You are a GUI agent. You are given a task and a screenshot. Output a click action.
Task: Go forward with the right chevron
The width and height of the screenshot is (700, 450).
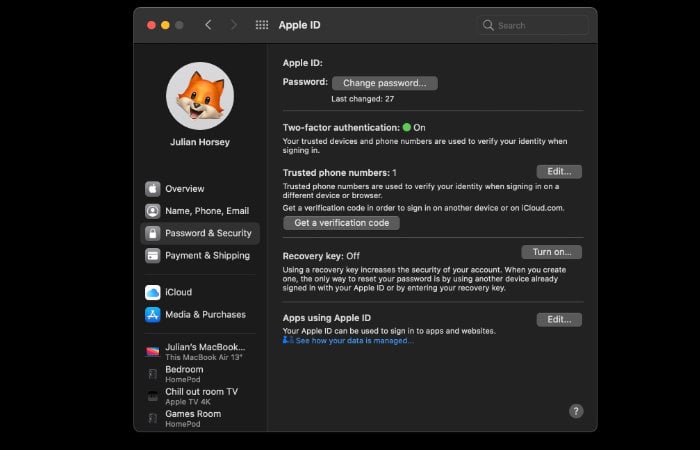coord(233,25)
